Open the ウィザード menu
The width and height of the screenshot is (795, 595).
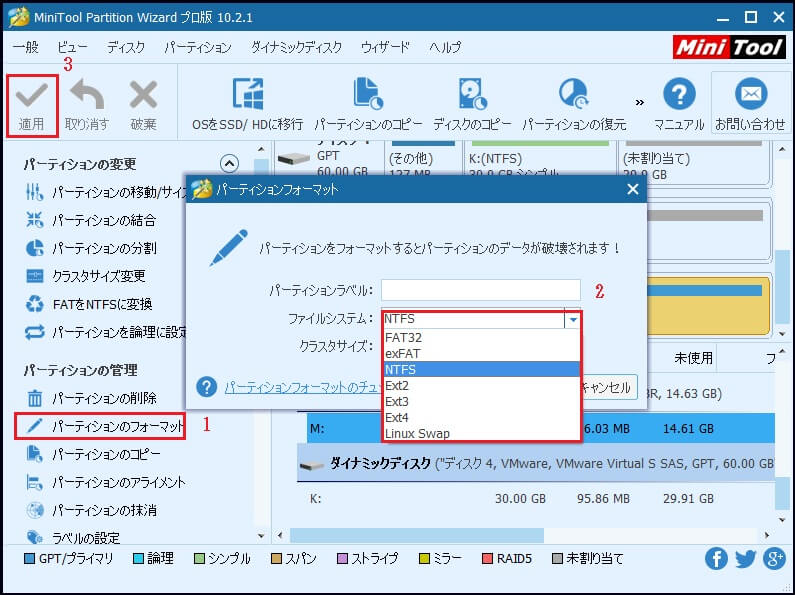385,47
